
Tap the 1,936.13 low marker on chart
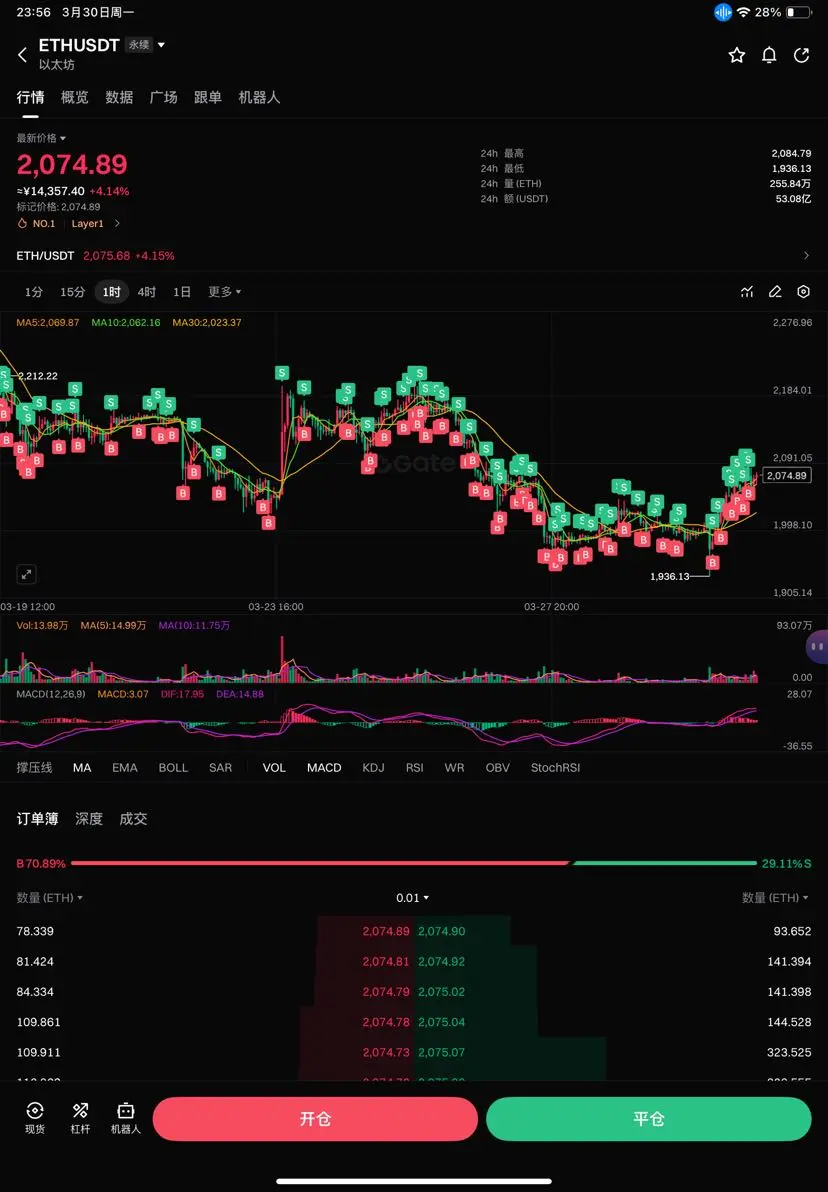(x=670, y=576)
